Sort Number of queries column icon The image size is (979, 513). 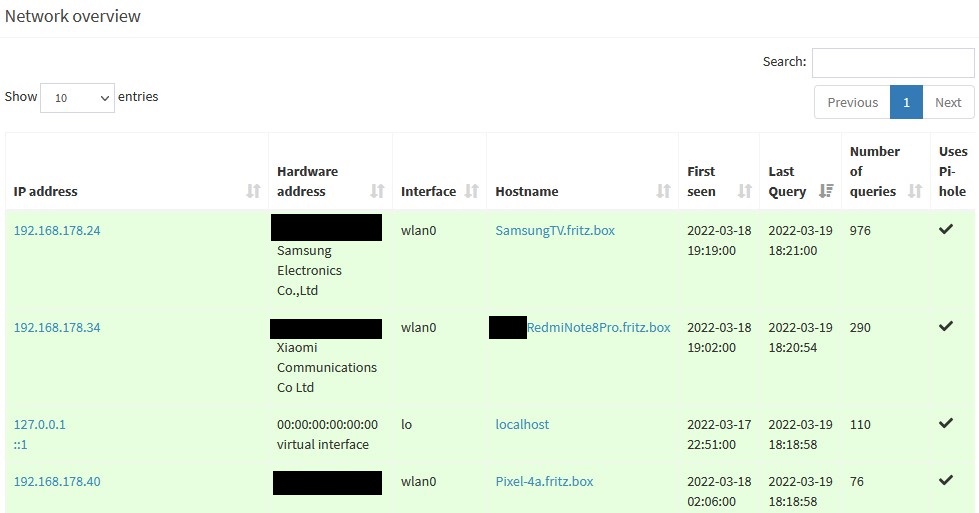915,191
